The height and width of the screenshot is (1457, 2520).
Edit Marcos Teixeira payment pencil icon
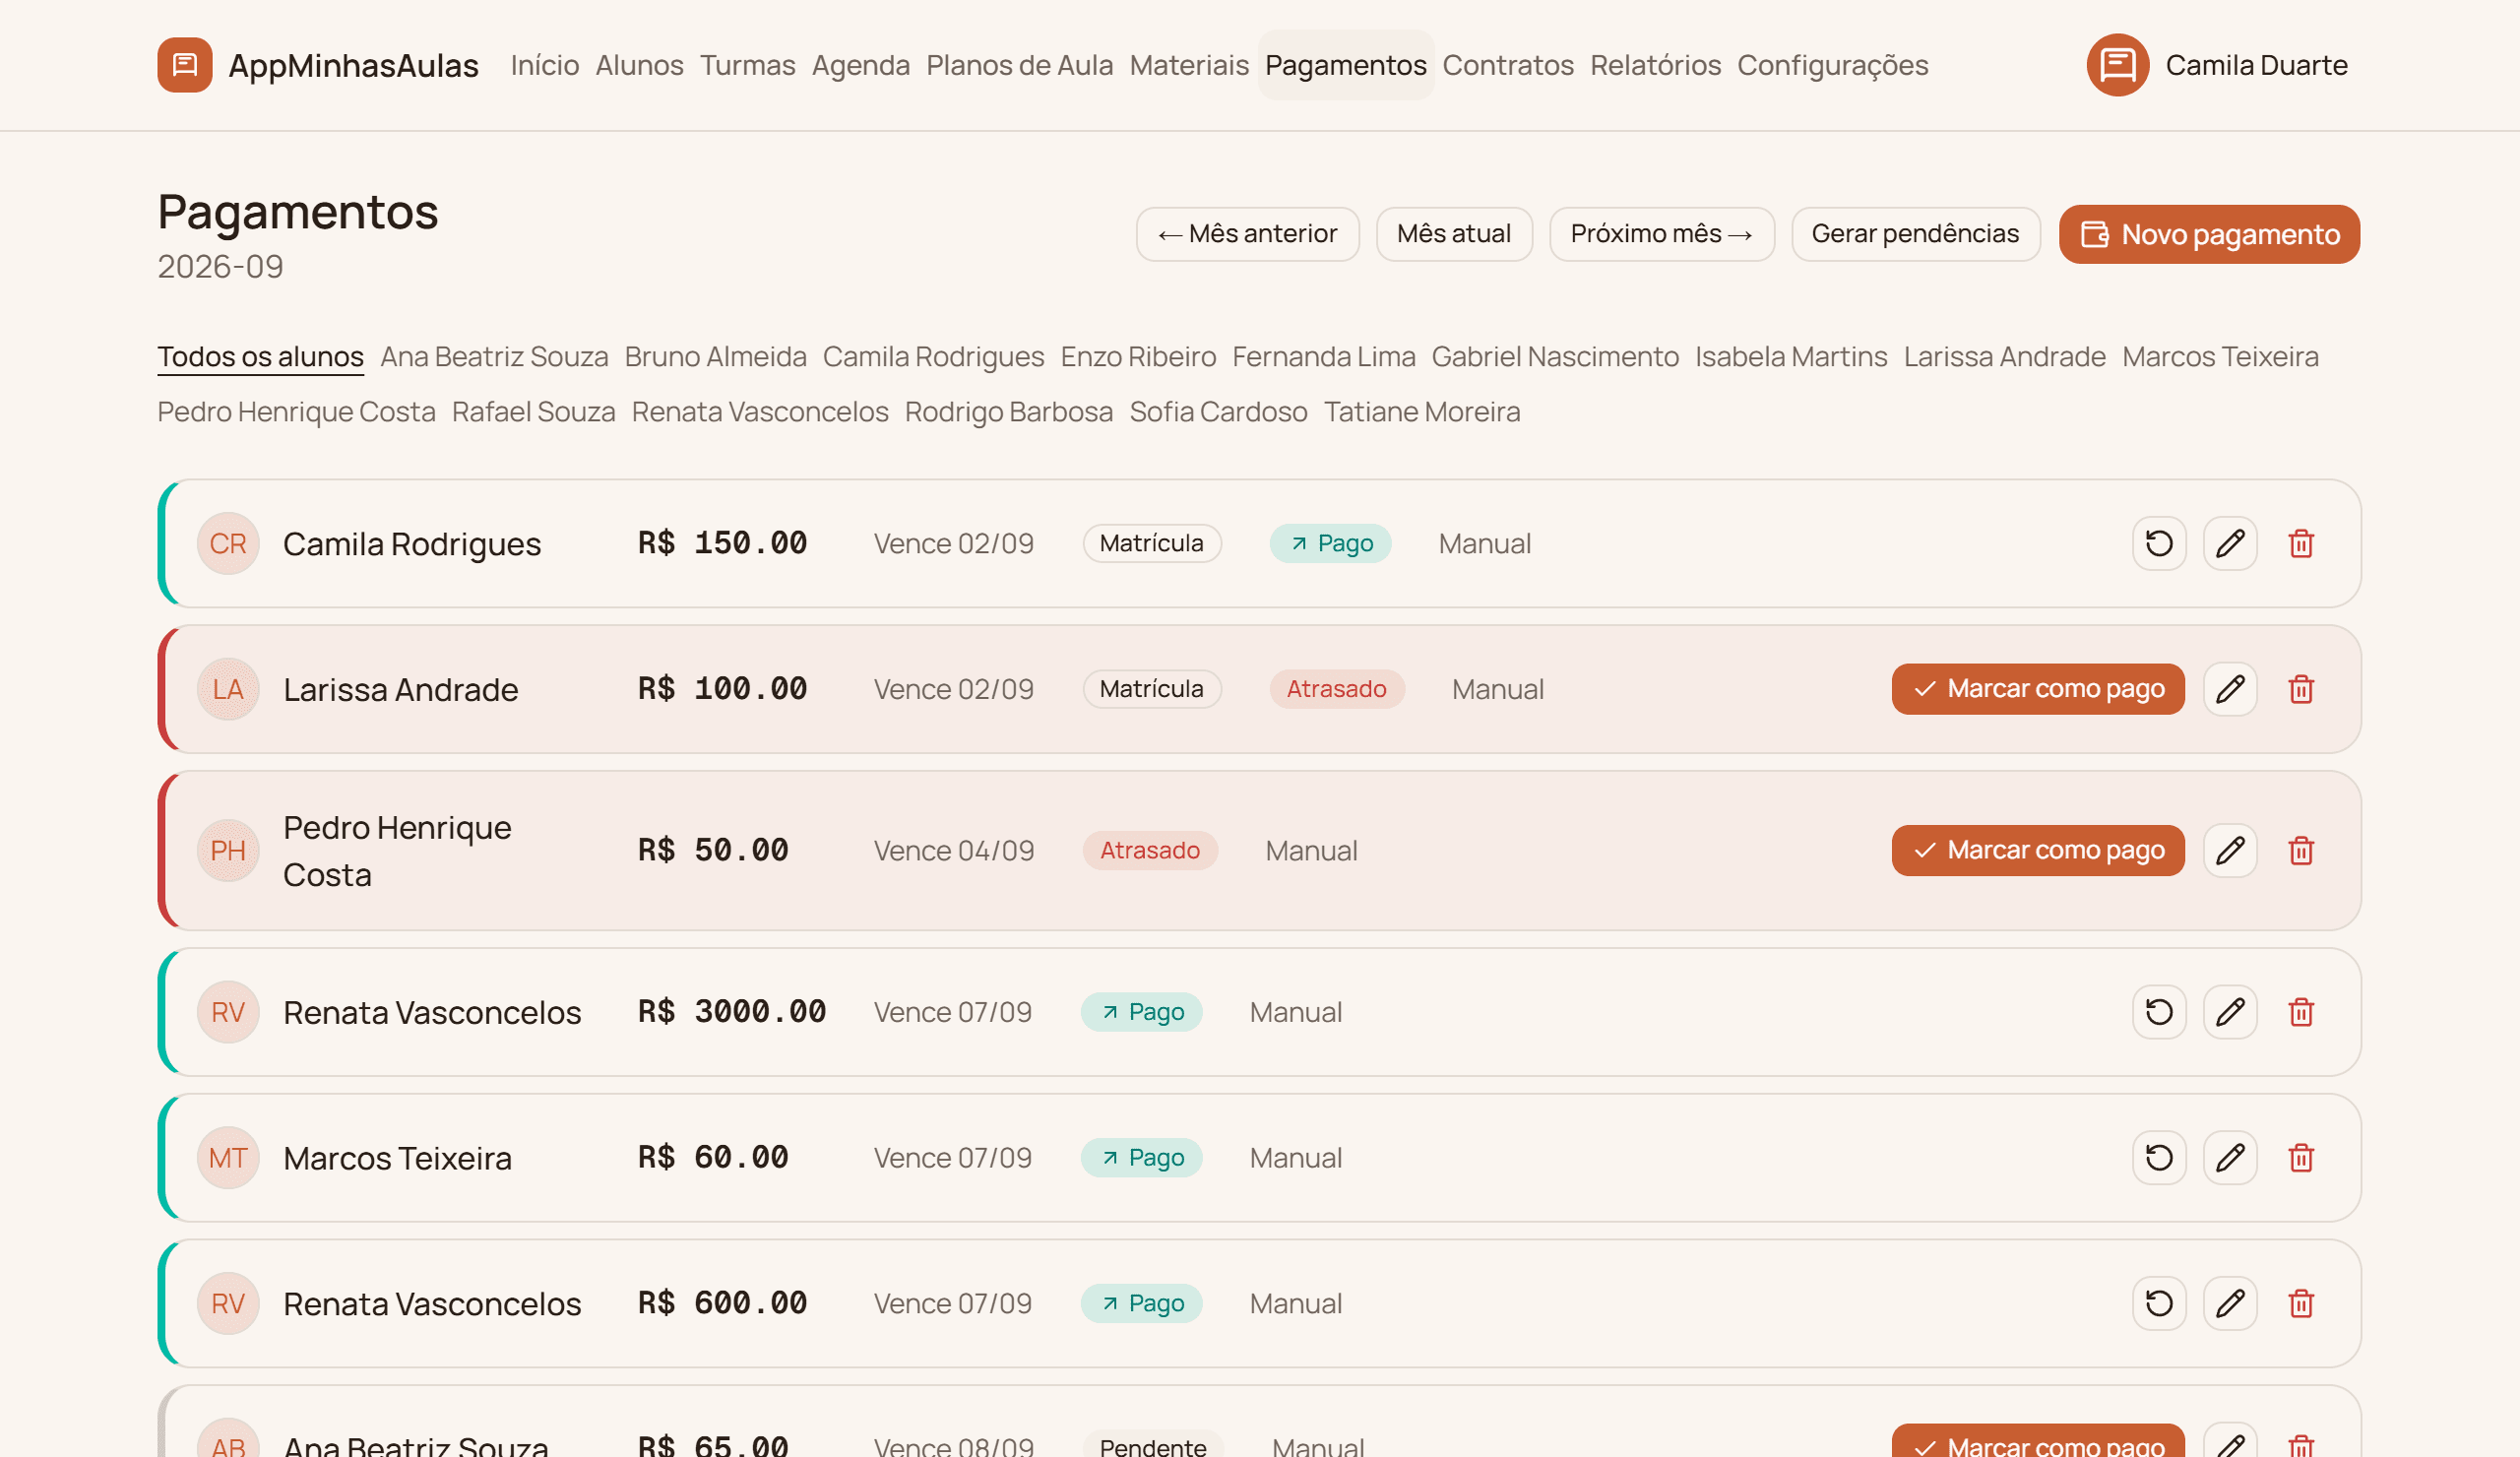pyautogui.click(x=2230, y=1158)
